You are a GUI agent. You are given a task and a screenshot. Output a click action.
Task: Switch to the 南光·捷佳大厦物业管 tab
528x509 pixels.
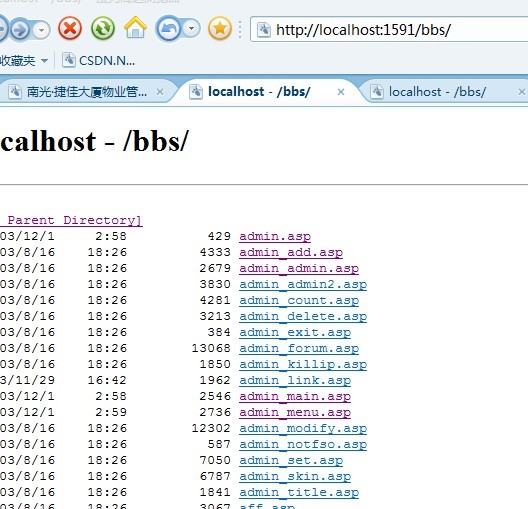click(87, 92)
